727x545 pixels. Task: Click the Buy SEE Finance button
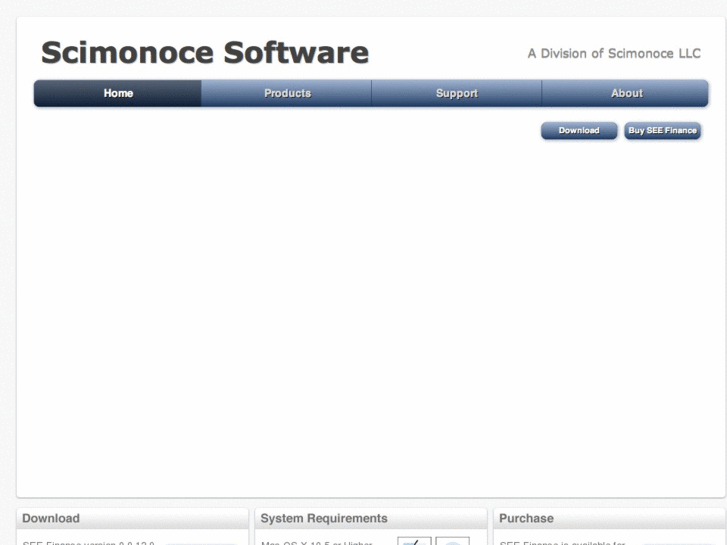663,130
